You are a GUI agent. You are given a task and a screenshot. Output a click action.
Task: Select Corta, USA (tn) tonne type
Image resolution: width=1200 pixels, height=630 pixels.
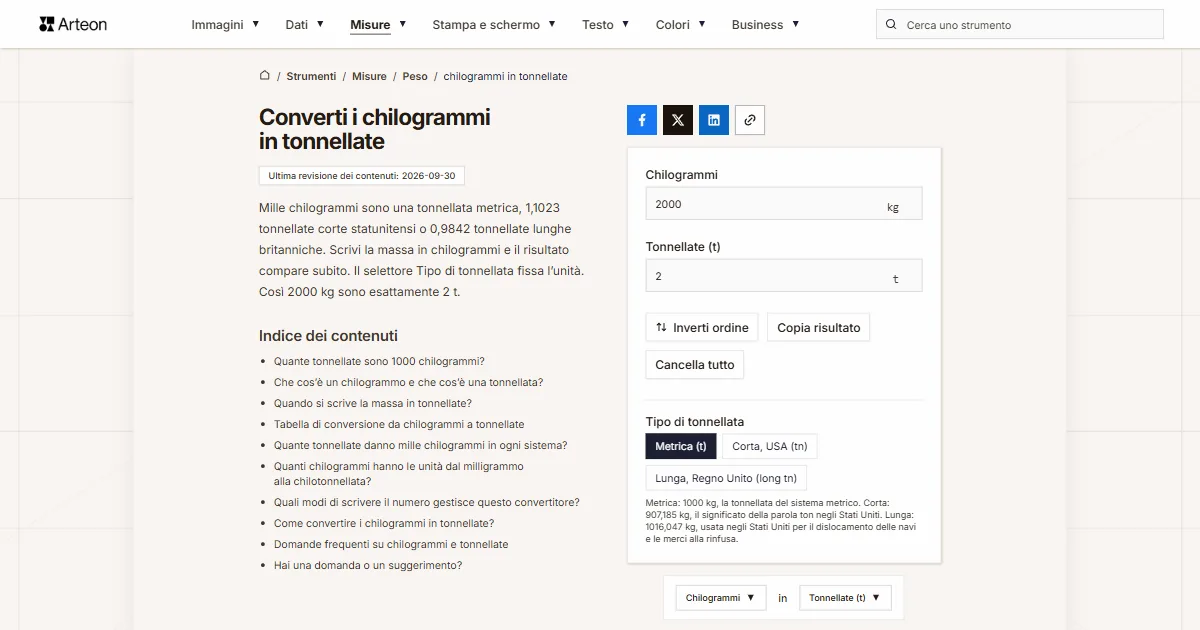click(770, 446)
